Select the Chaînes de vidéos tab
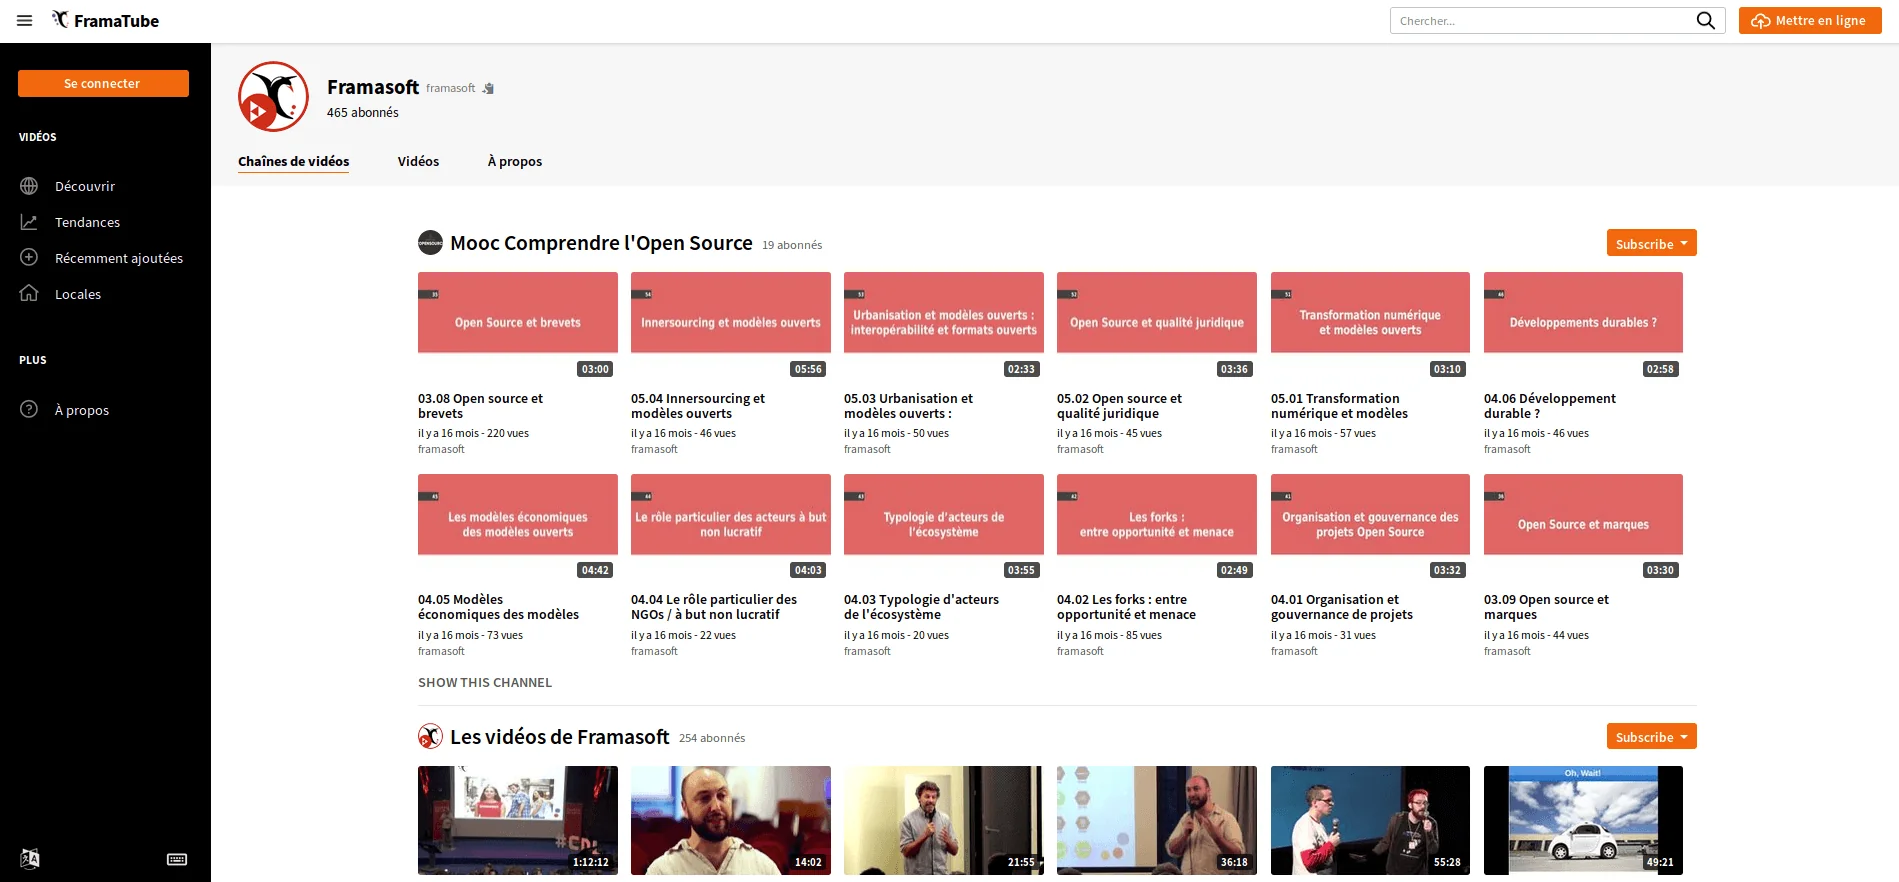 [293, 161]
